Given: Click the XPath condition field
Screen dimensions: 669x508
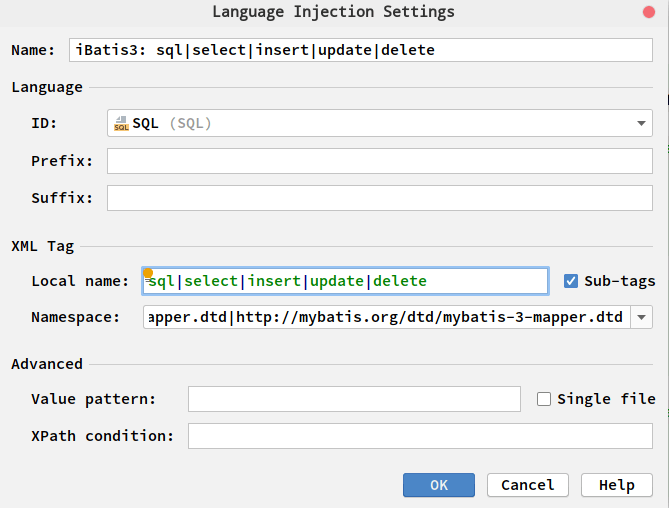Looking at the screenshot, I should [x=420, y=436].
